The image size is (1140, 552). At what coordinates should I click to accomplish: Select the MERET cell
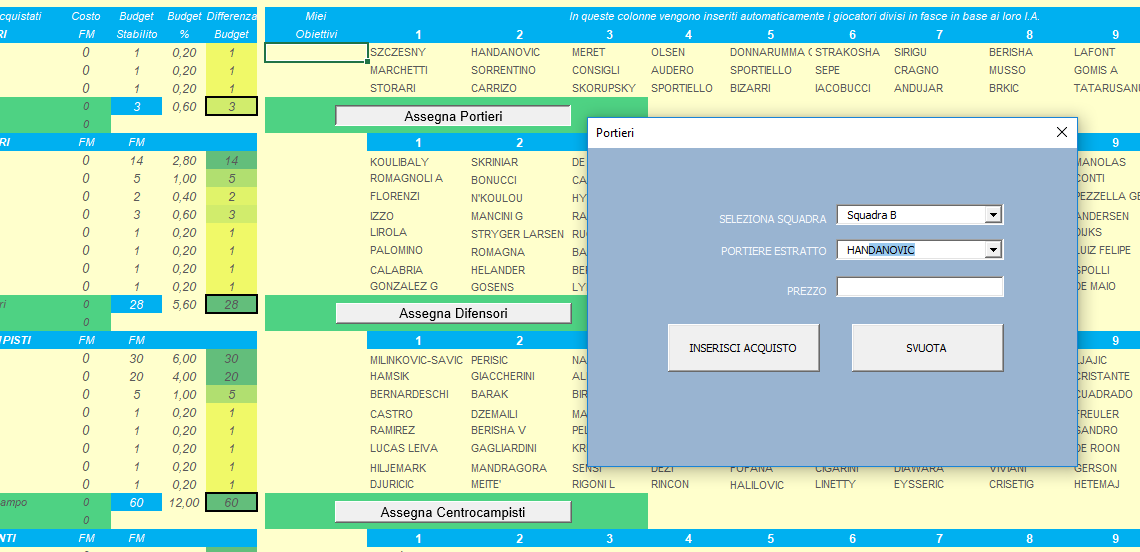click(x=588, y=52)
